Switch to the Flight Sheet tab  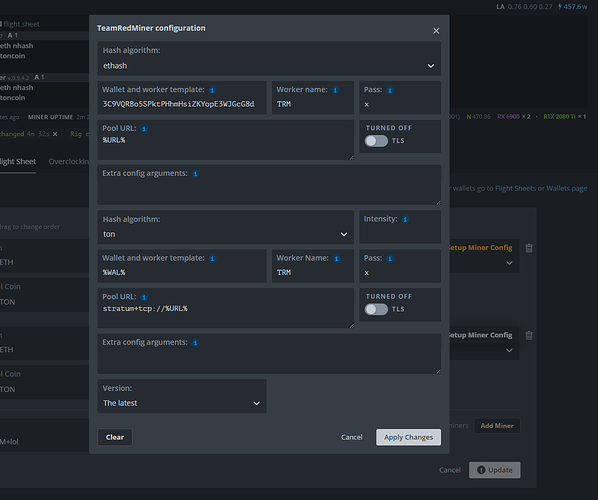(x=18, y=162)
